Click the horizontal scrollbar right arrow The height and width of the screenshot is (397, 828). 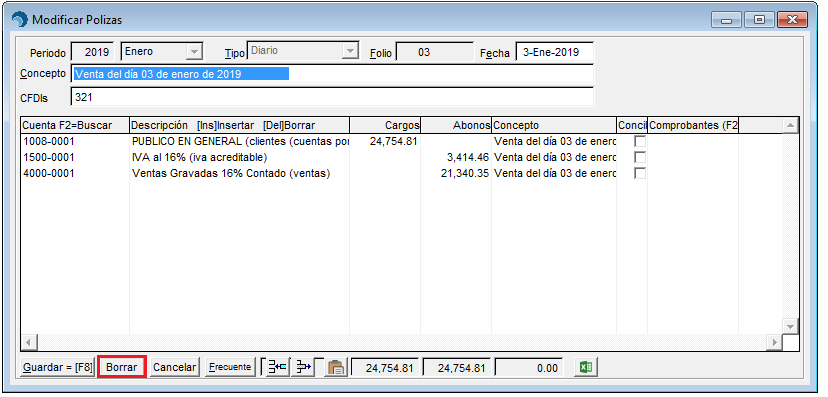[x=775, y=342]
